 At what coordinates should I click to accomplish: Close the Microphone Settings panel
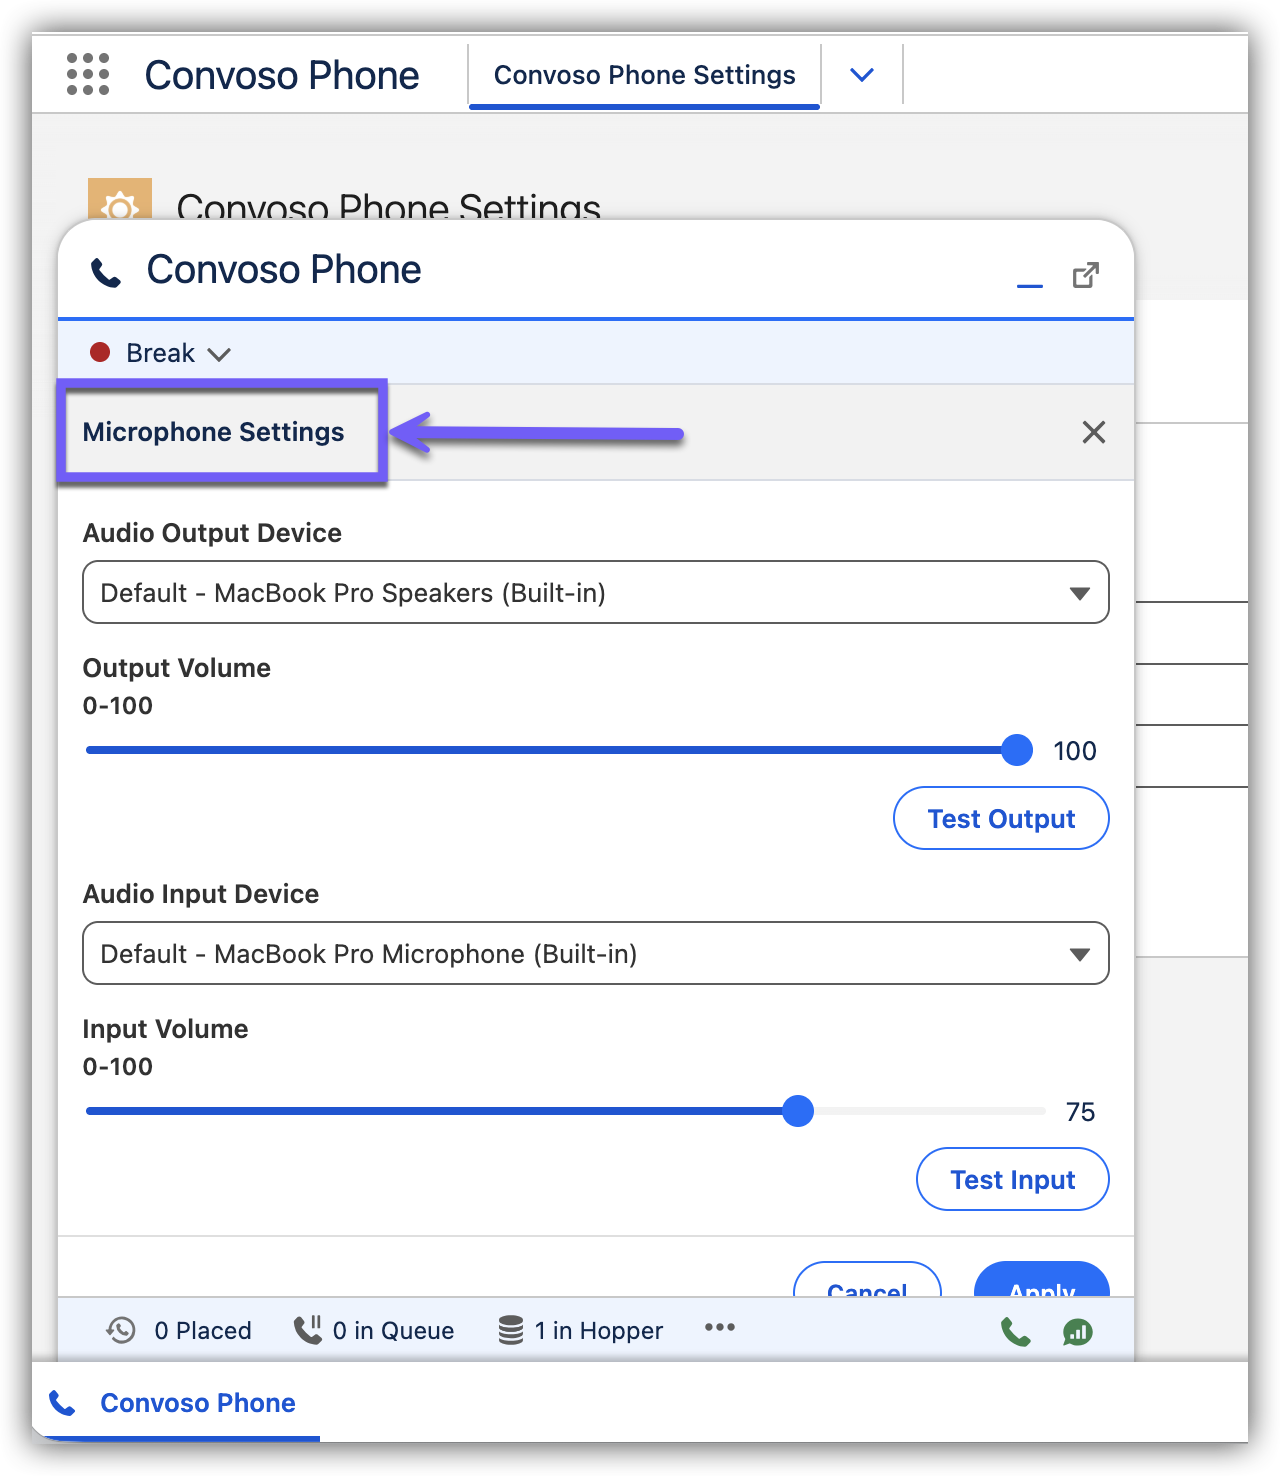[1093, 432]
